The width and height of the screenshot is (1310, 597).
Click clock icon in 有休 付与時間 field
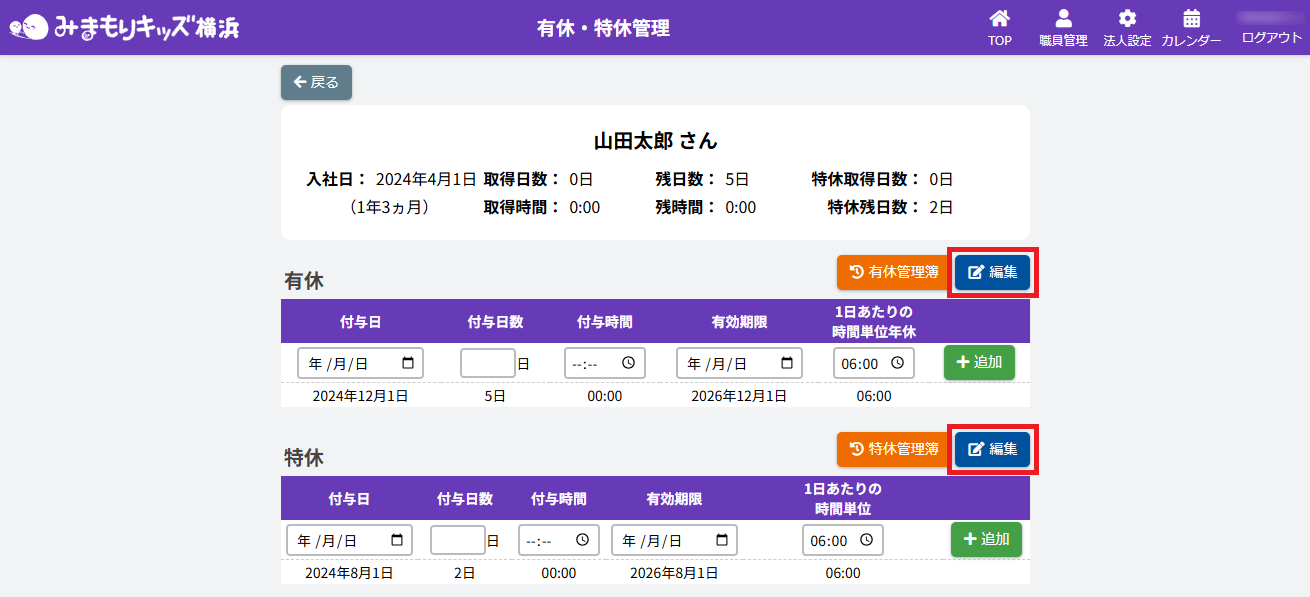click(628, 363)
